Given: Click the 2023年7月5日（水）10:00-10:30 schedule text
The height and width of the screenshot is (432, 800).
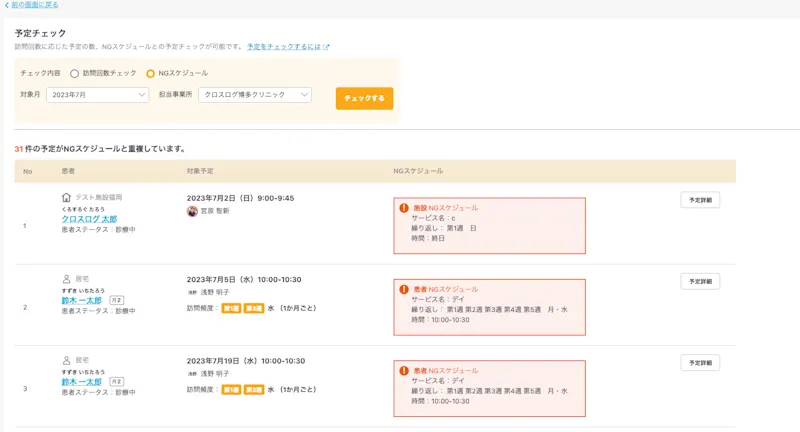Looking at the screenshot, I should pos(244,279).
